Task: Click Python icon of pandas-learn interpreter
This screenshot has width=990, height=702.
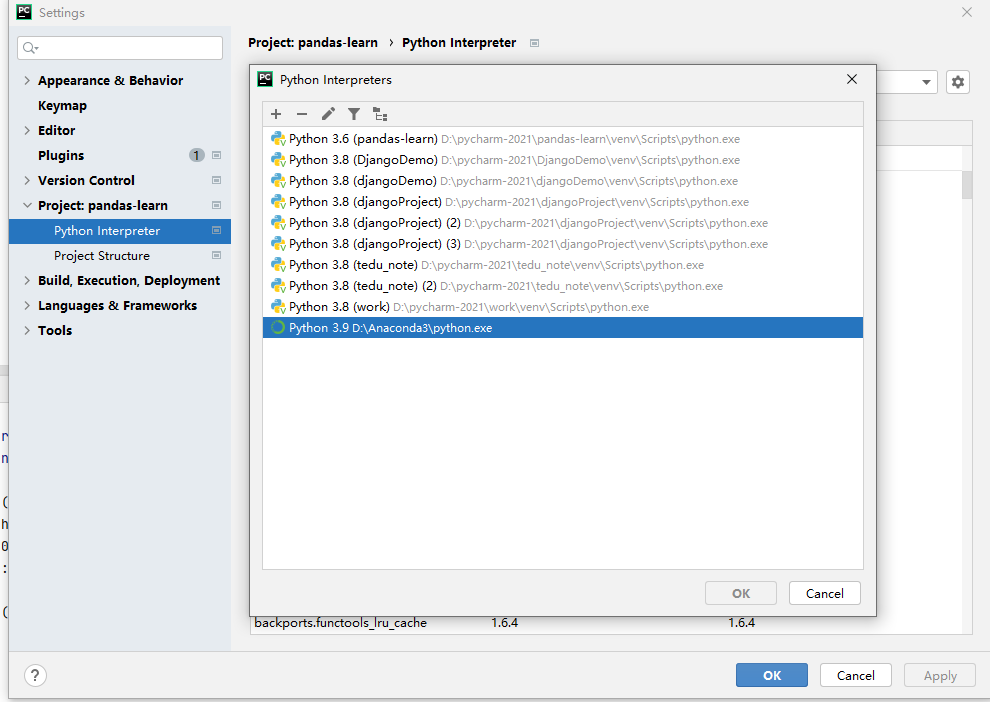Action: pyautogui.click(x=278, y=139)
